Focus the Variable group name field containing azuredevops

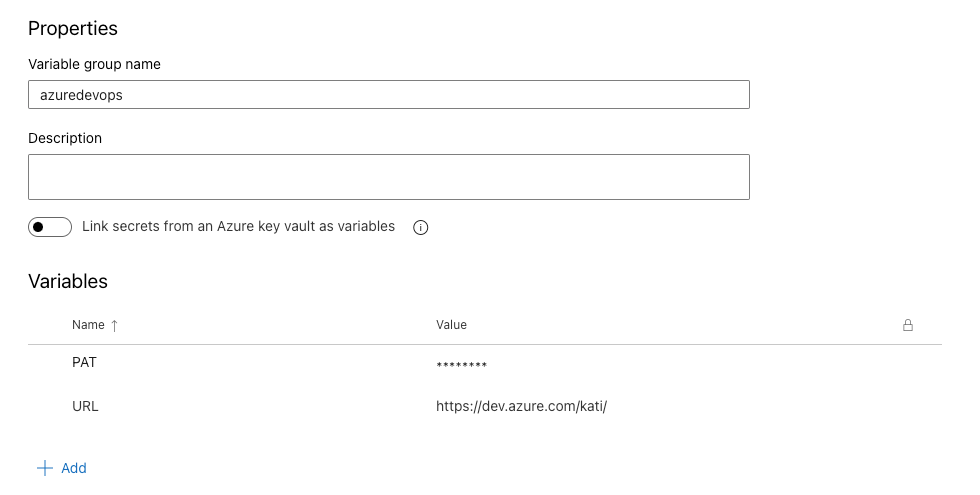point(389,94)
